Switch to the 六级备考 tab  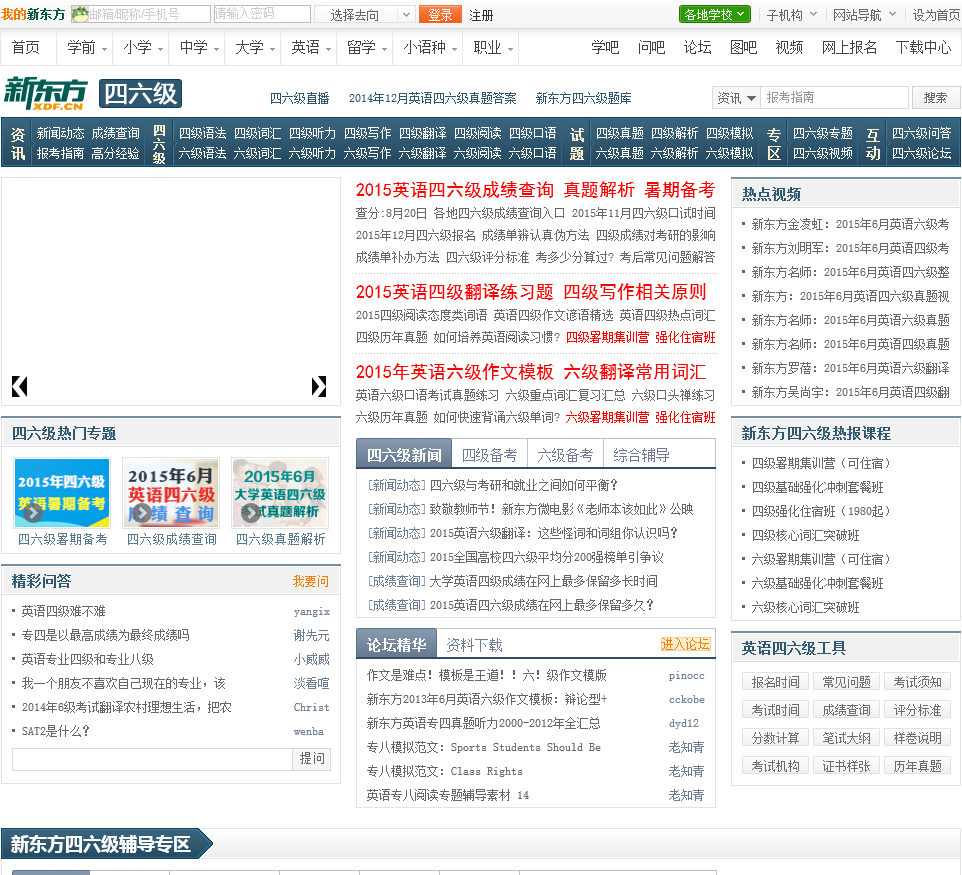[565, 455]
